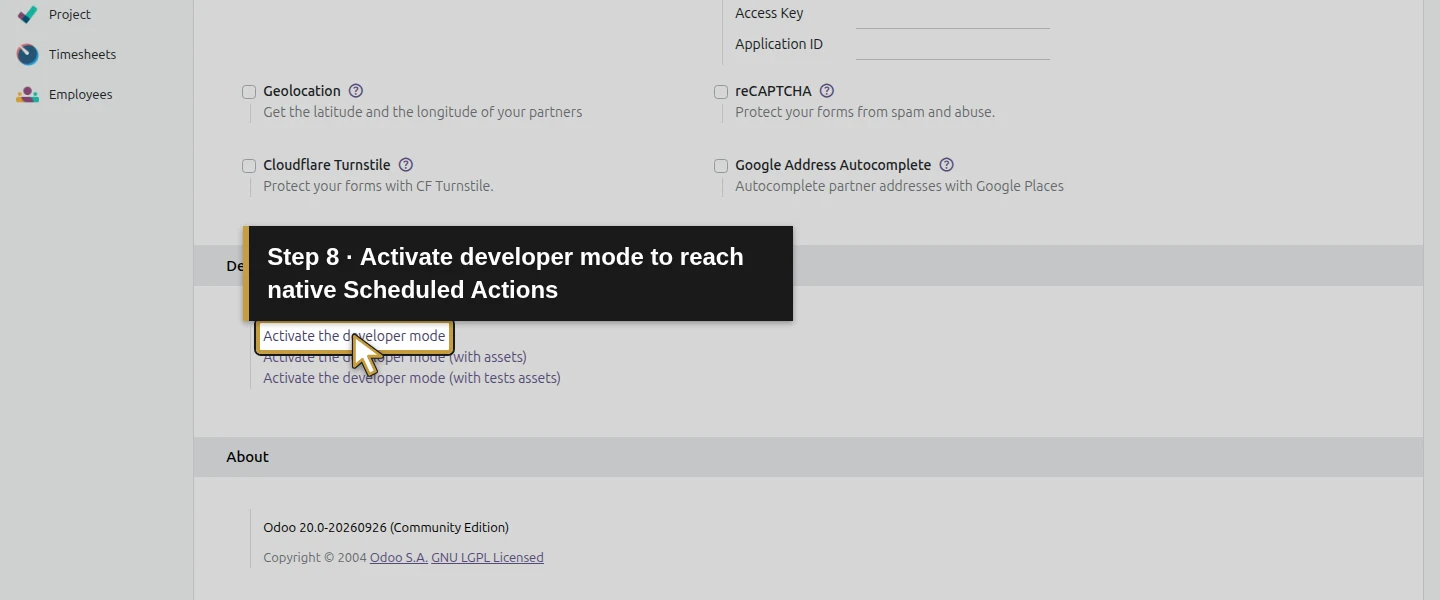This screenshot has width=1440, height=600.
Task: Focus the Access Key input field
Action: pyautogui.click(x=952, y=14)
